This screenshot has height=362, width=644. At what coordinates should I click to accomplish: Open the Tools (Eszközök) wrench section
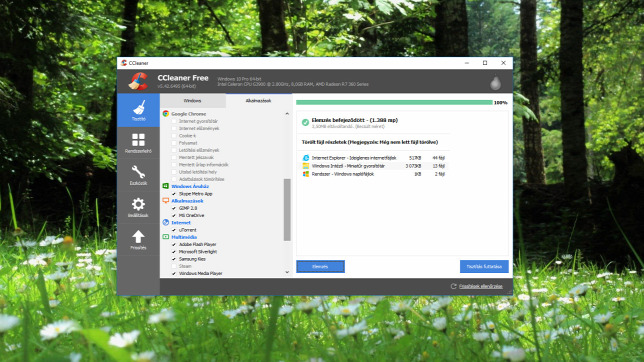click(x=138, y=175)
